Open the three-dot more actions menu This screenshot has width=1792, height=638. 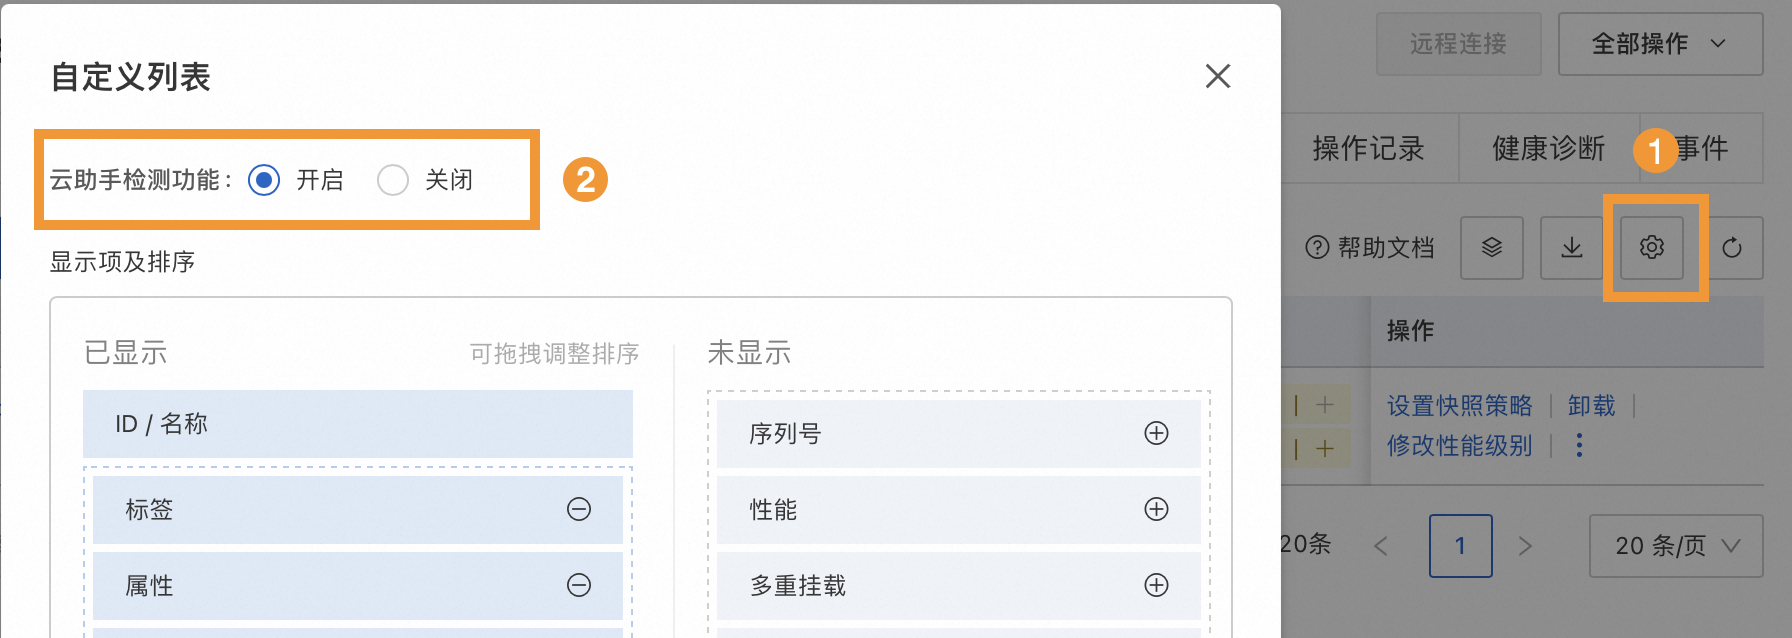(x=1579, y=445)
